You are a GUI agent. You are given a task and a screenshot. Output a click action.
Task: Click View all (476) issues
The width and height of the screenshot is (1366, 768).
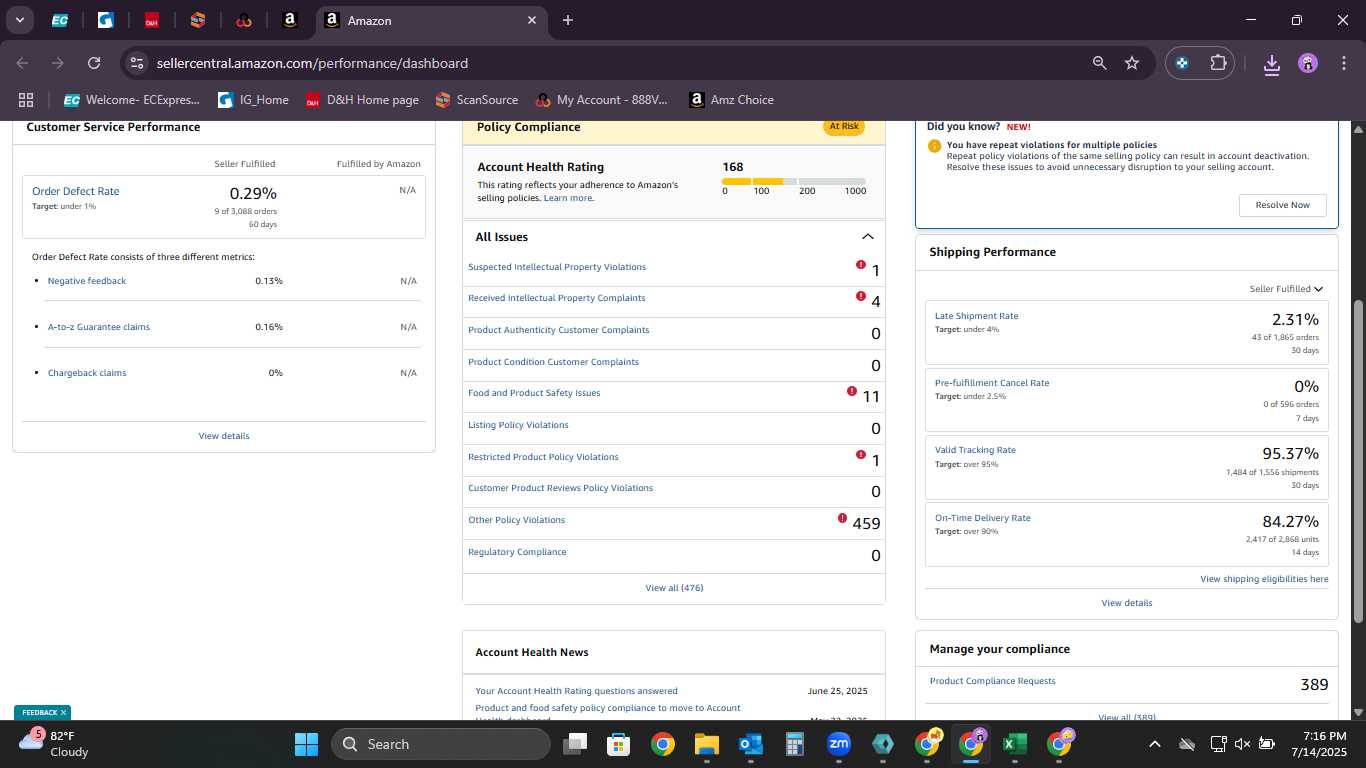[x=674, y=588]
